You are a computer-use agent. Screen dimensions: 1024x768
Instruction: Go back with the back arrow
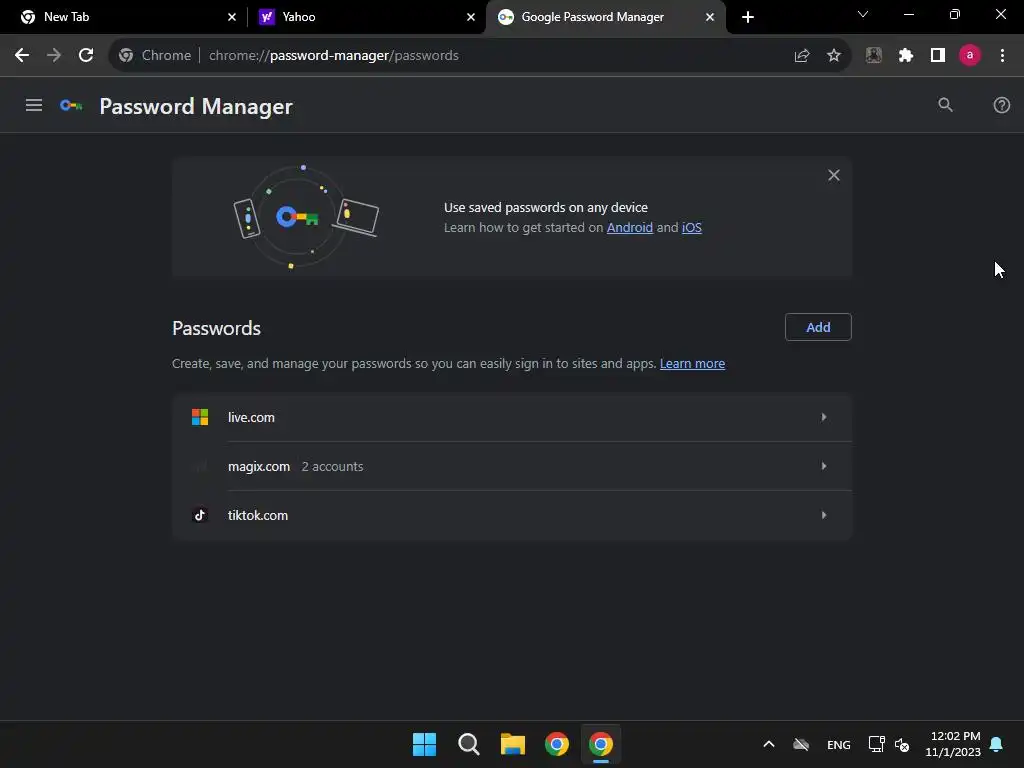point(22,56)
